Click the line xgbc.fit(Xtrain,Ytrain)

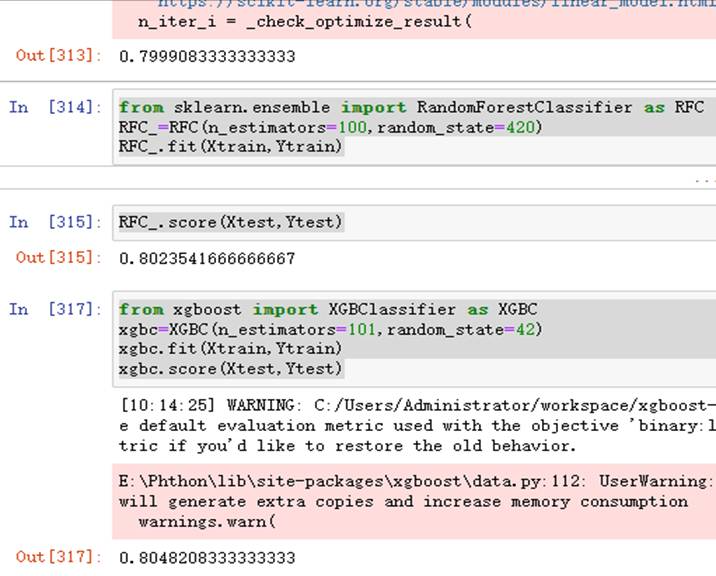click(231, 349)
